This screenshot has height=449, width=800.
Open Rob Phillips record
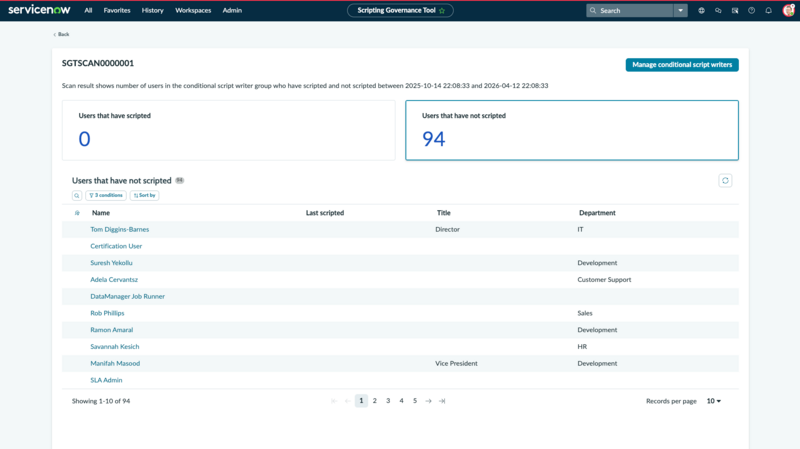(107, 313)
